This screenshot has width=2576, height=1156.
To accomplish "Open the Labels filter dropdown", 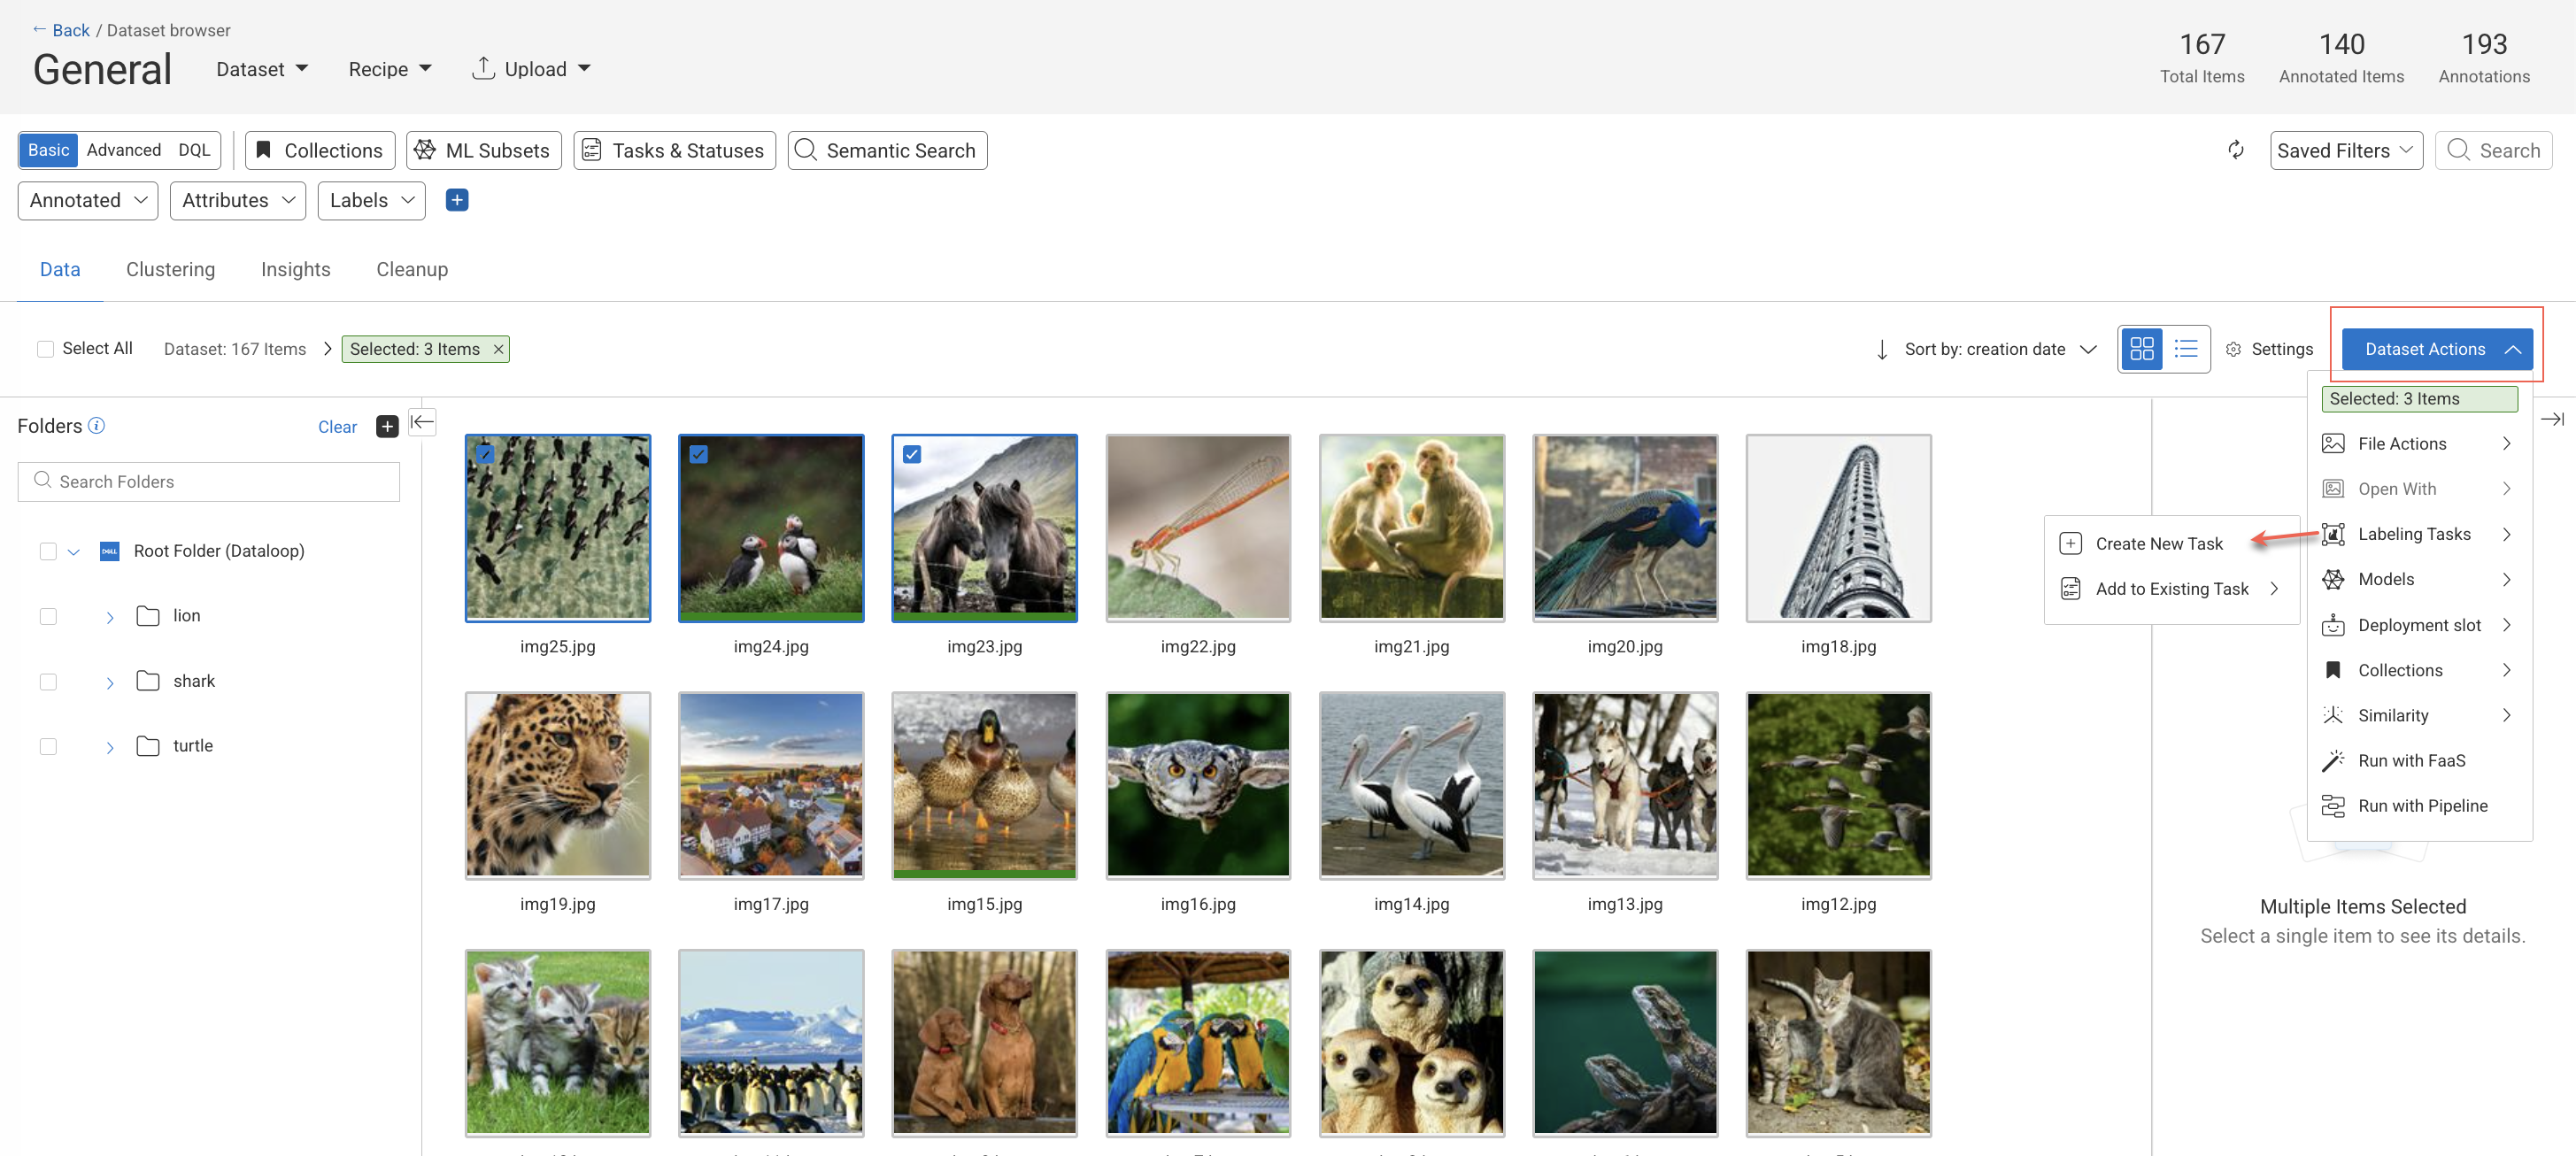I will (x=372, y=200).
